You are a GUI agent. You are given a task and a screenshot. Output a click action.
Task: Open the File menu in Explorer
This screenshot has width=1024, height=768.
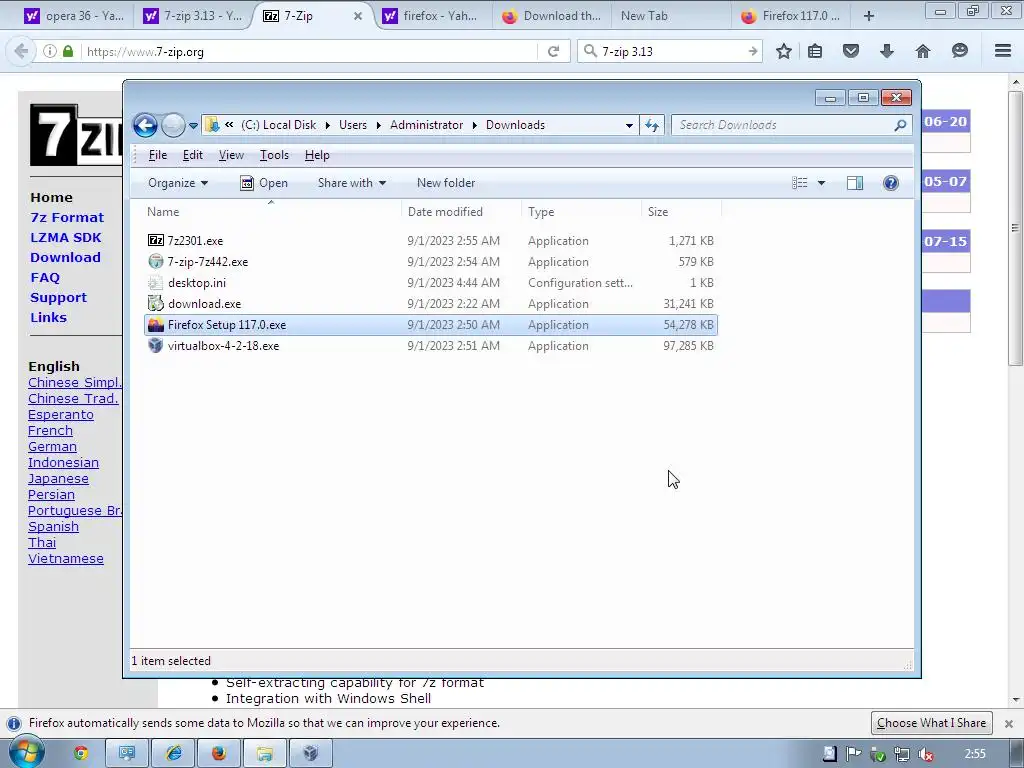(x=157, y=155)
